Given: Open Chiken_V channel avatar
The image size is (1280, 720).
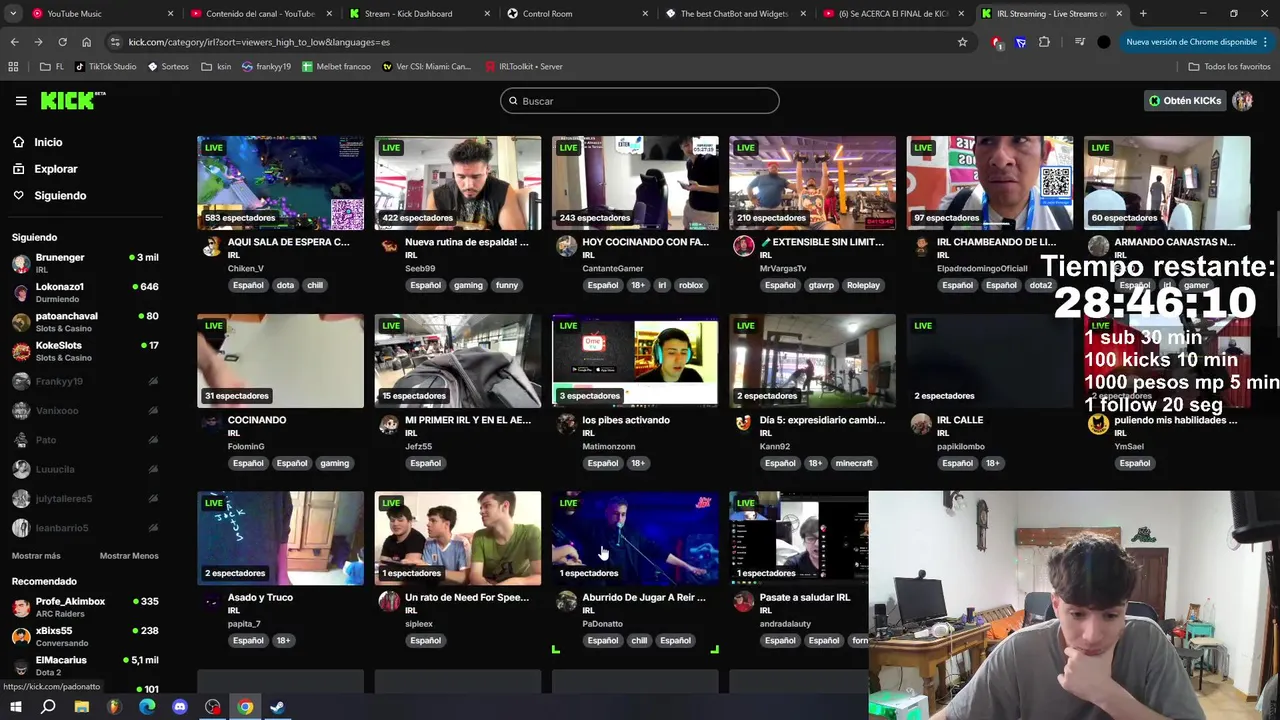Looking at the screenshot, I should pyautogui.click(x=212, y=246).
